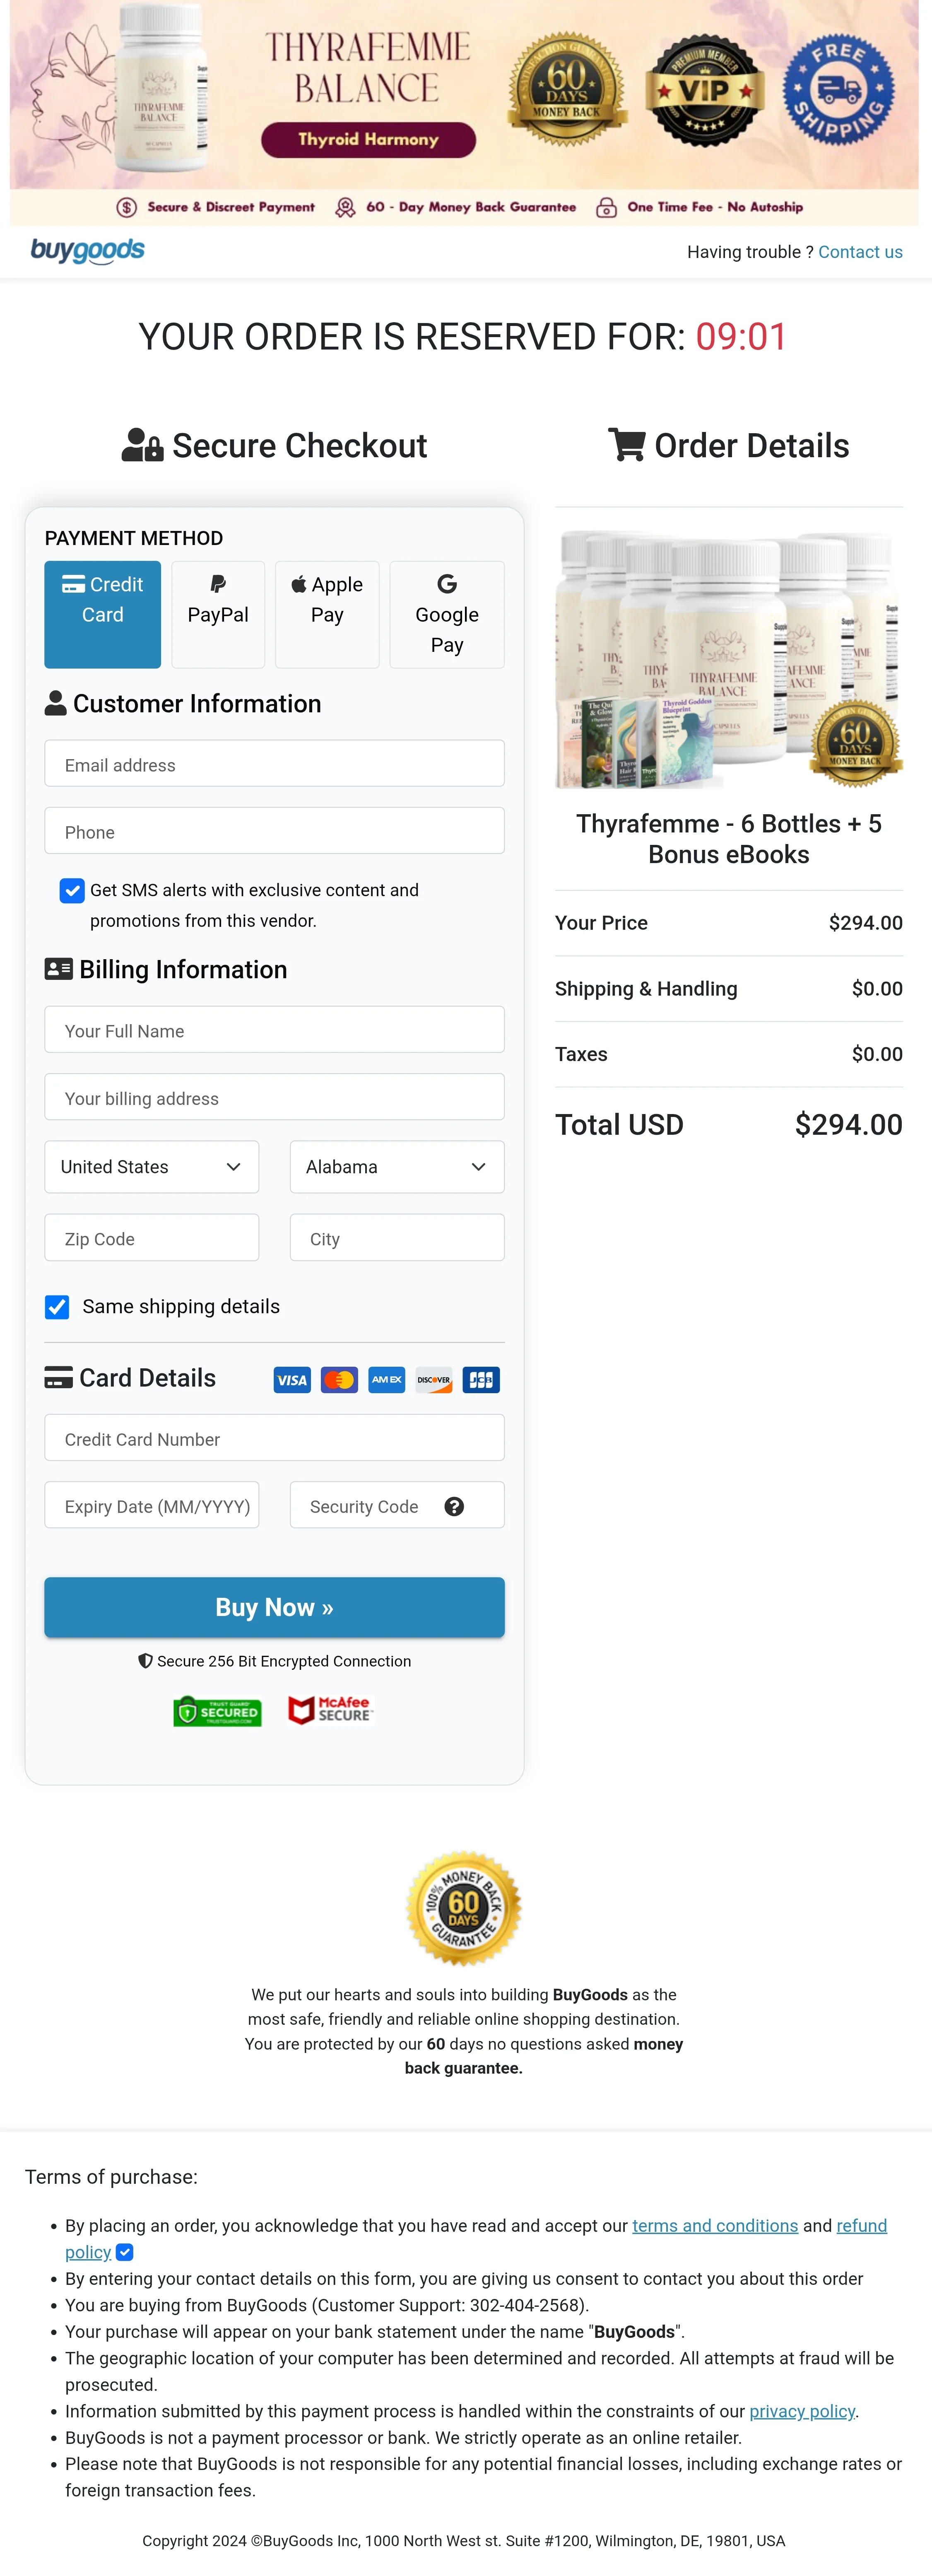Open the Contact us link
This screenshot has width=932, height=2576.
pyautogui.click(x=859, y=251)
